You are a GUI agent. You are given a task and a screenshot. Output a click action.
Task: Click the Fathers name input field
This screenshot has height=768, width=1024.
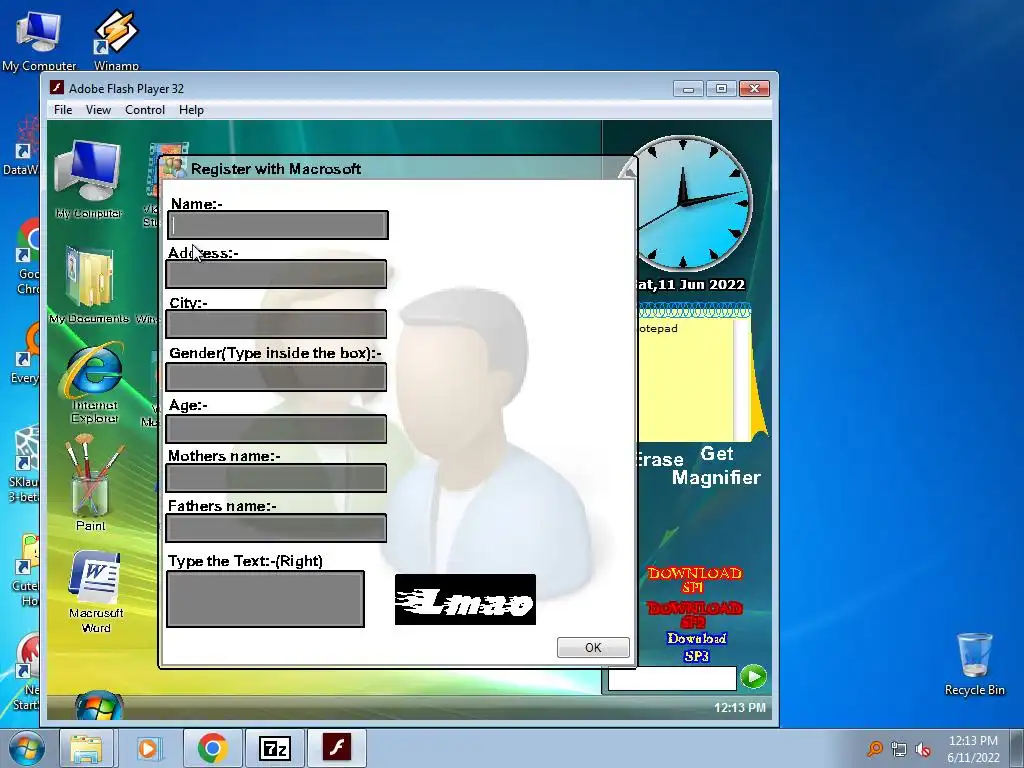pyautogui.click(x=276, y=528)
